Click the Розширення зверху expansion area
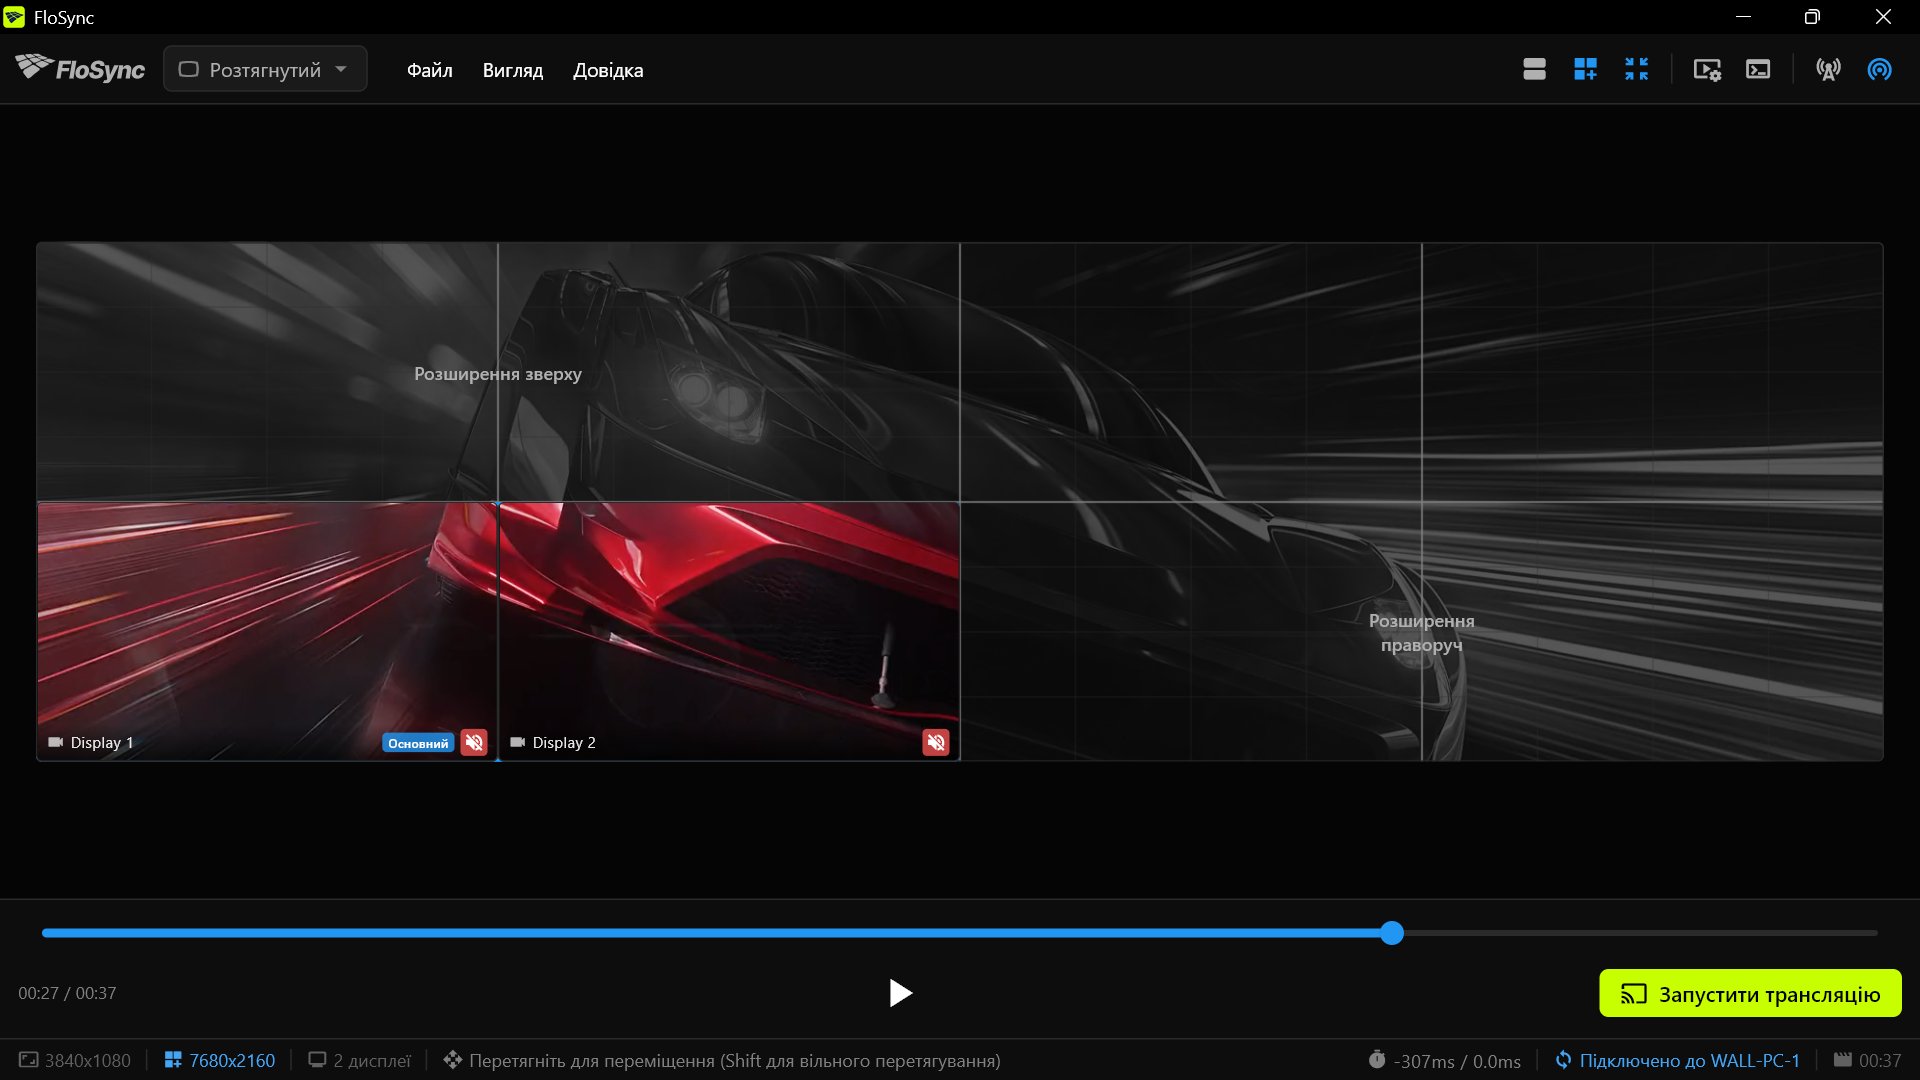This screenshot has width=1920, height=1080. [498, 373]
